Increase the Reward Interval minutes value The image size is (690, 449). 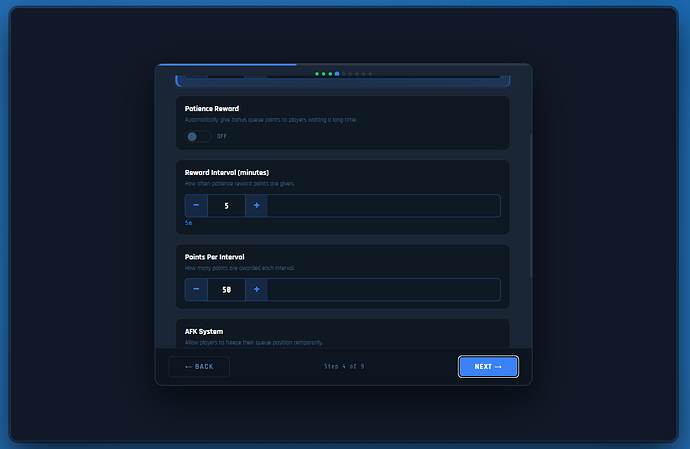[x=257, y=206]
